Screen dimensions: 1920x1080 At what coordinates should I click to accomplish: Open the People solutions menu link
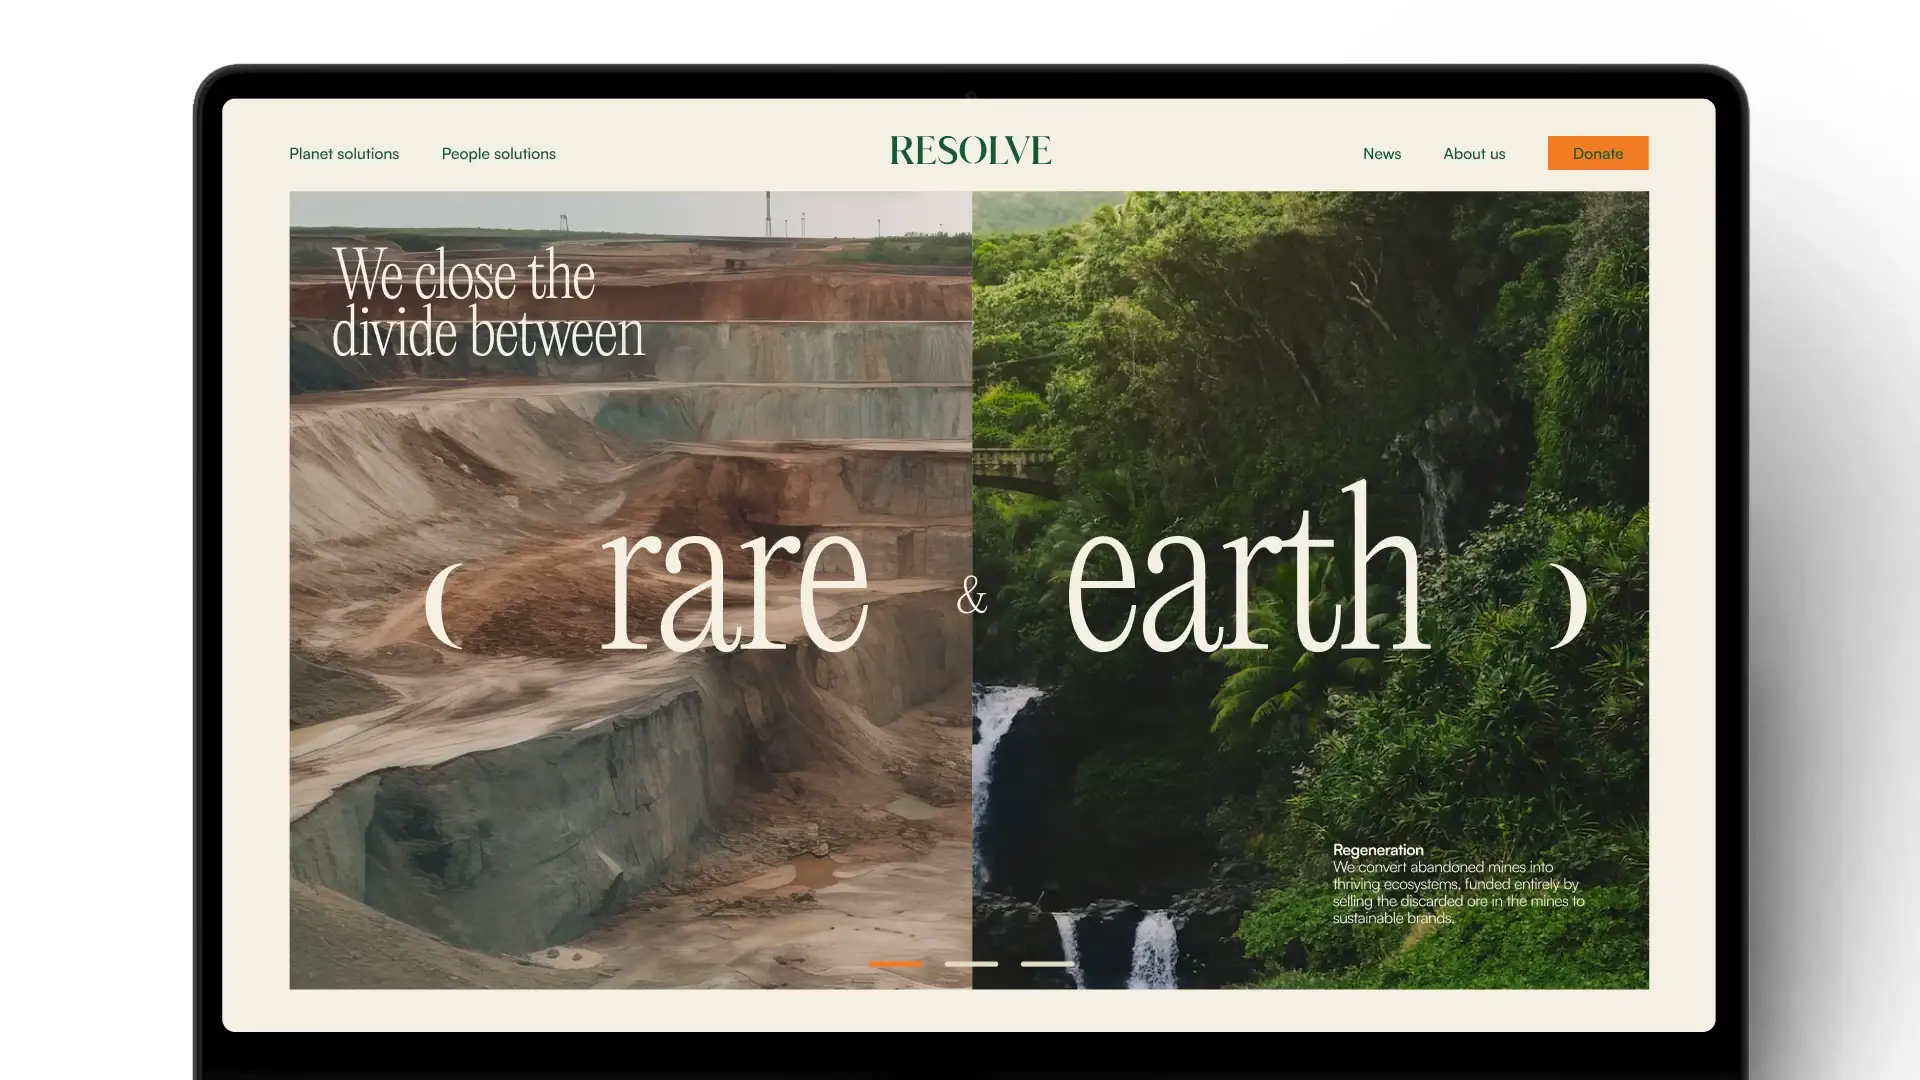point(498,153)
